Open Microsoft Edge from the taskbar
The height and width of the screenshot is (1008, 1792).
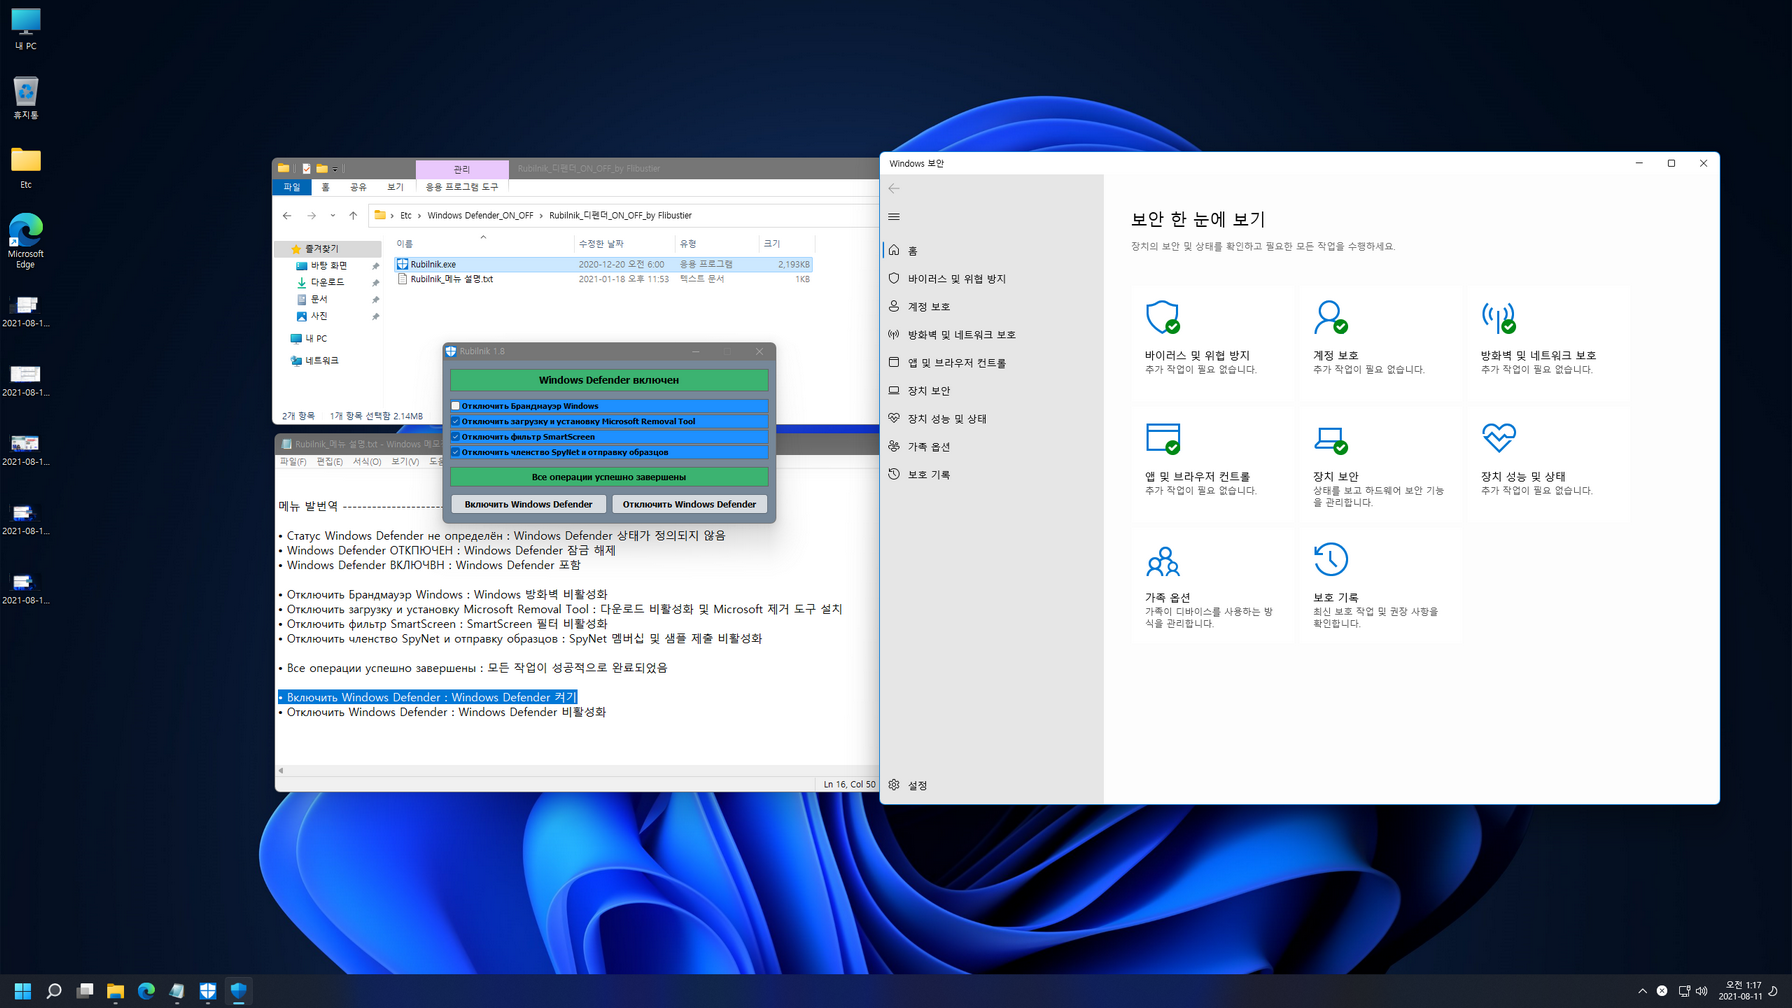146,991
